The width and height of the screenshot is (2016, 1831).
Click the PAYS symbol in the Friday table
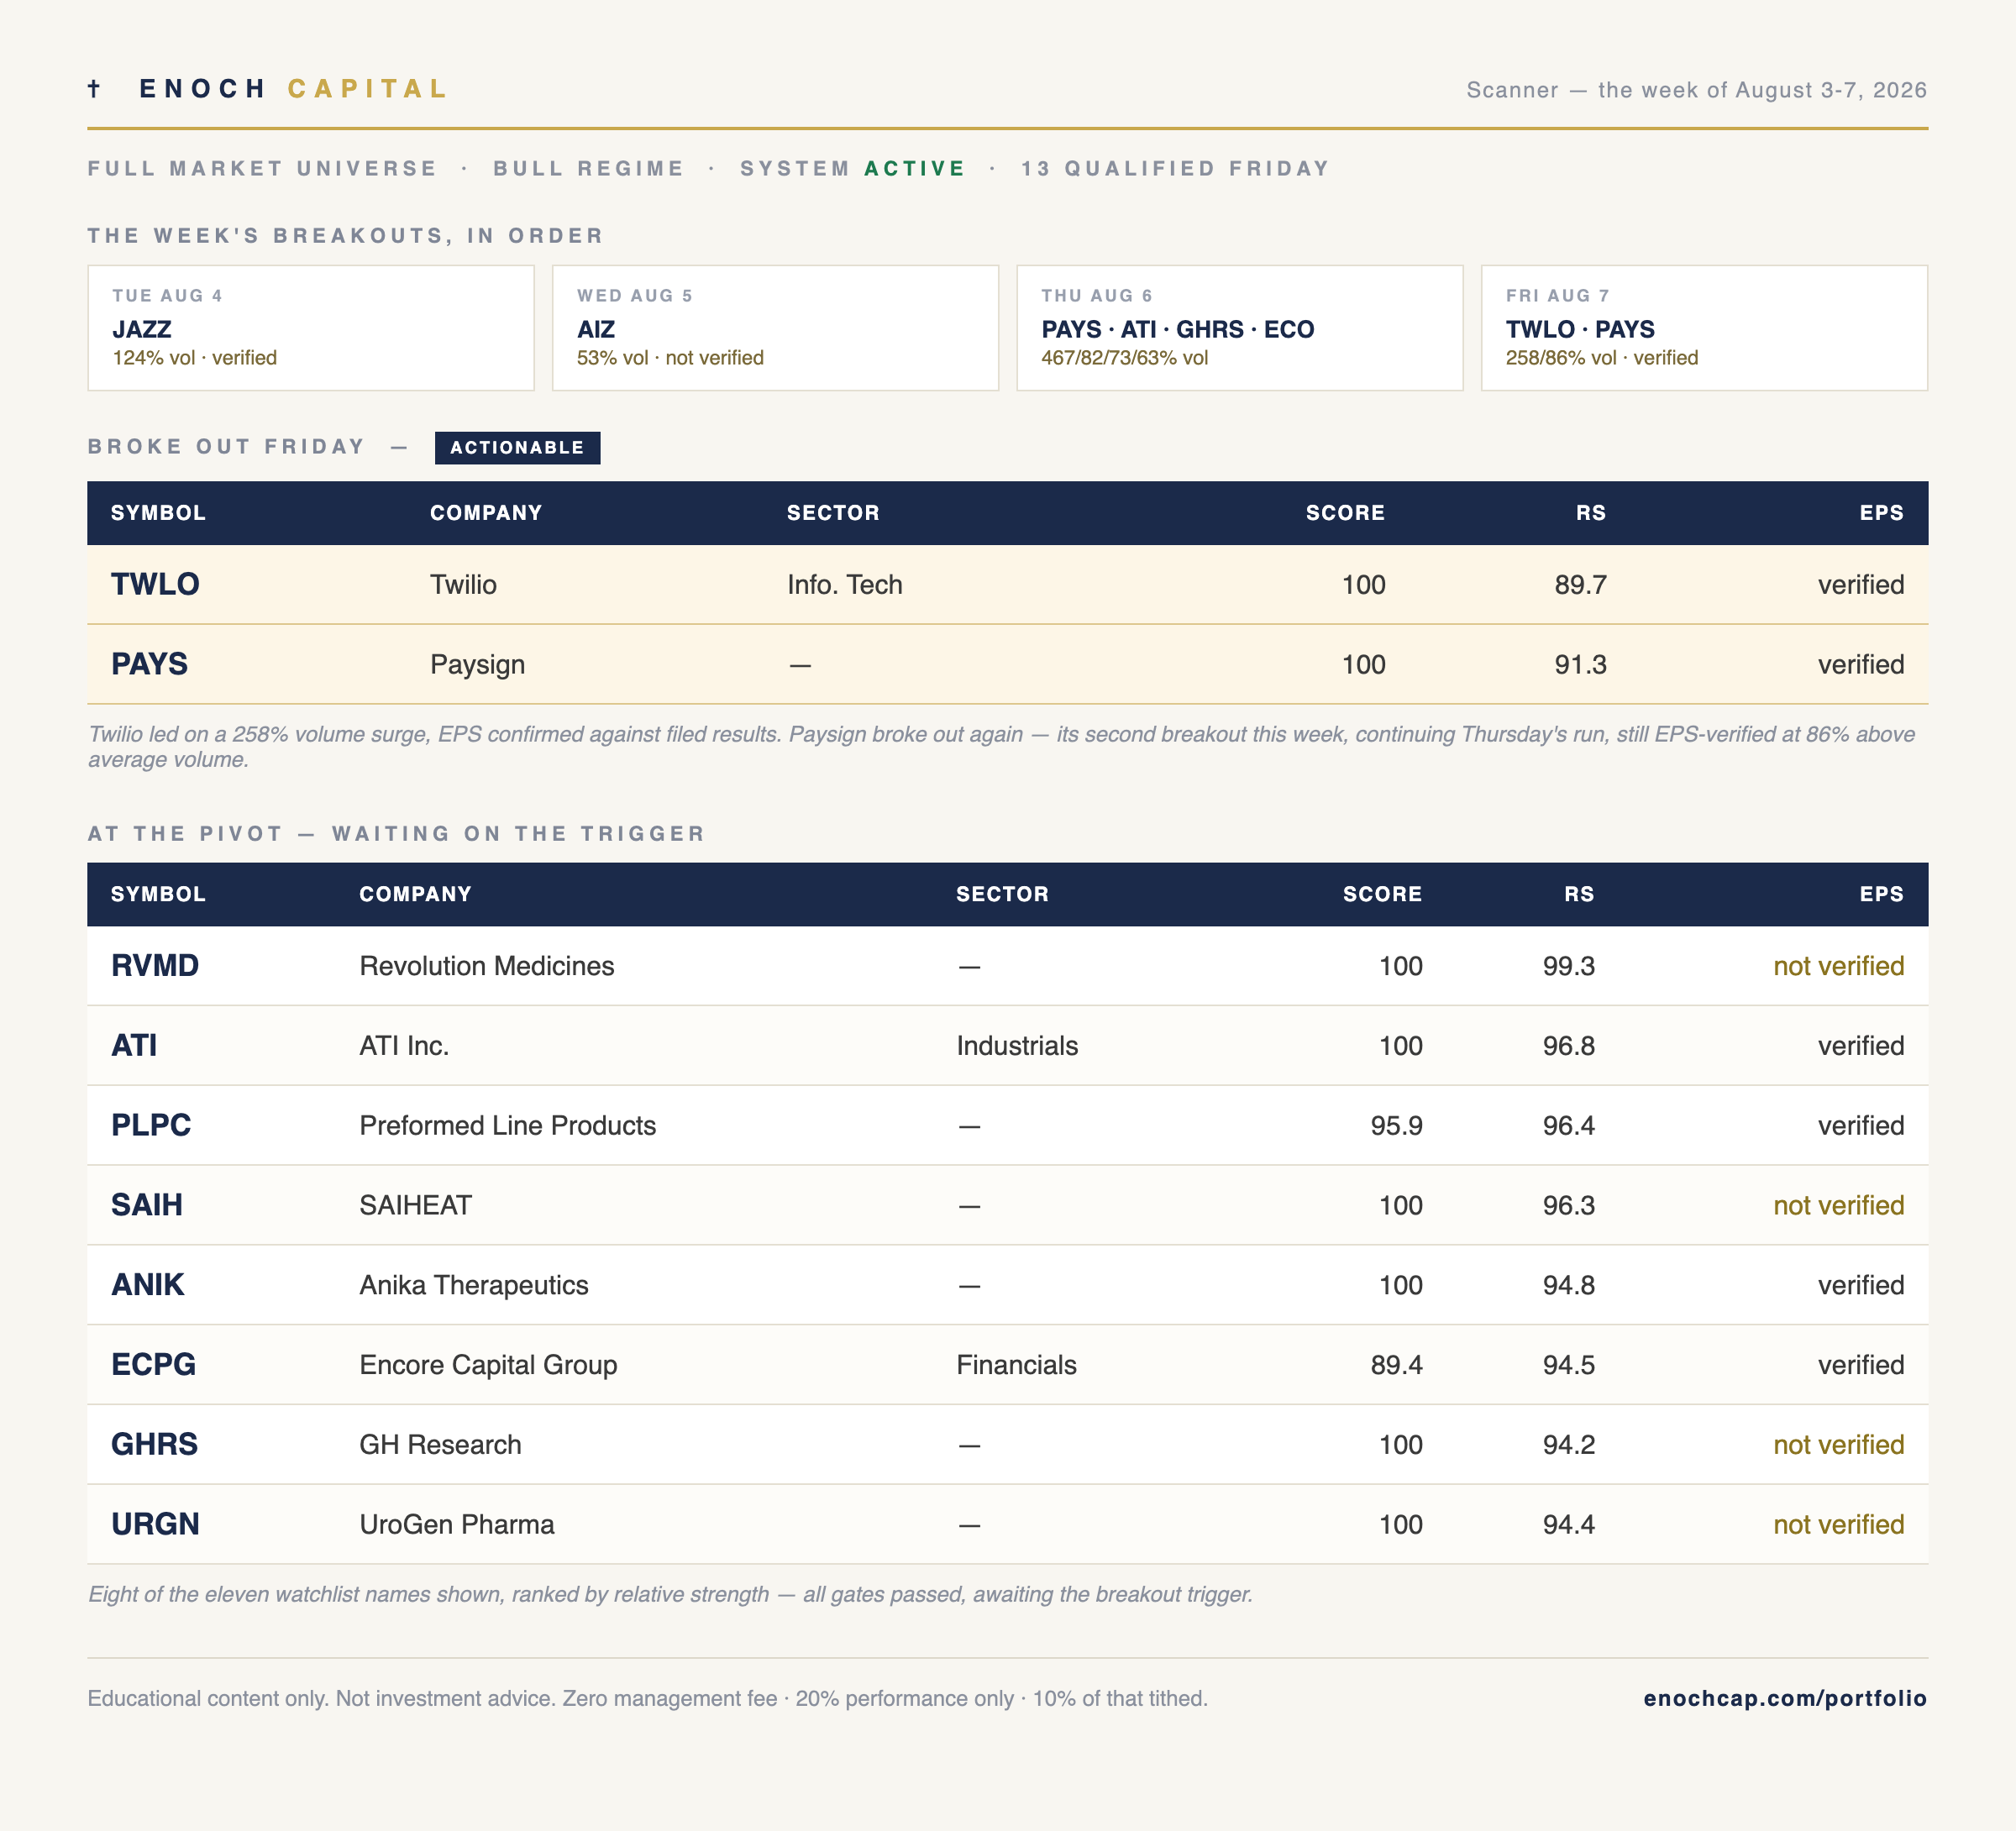pyautogui.click(x=149, y=664)
